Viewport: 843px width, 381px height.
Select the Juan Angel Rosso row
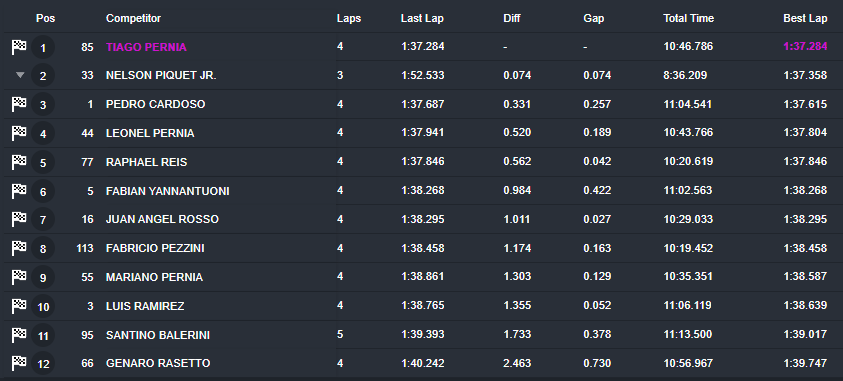[x=422, y=219]
